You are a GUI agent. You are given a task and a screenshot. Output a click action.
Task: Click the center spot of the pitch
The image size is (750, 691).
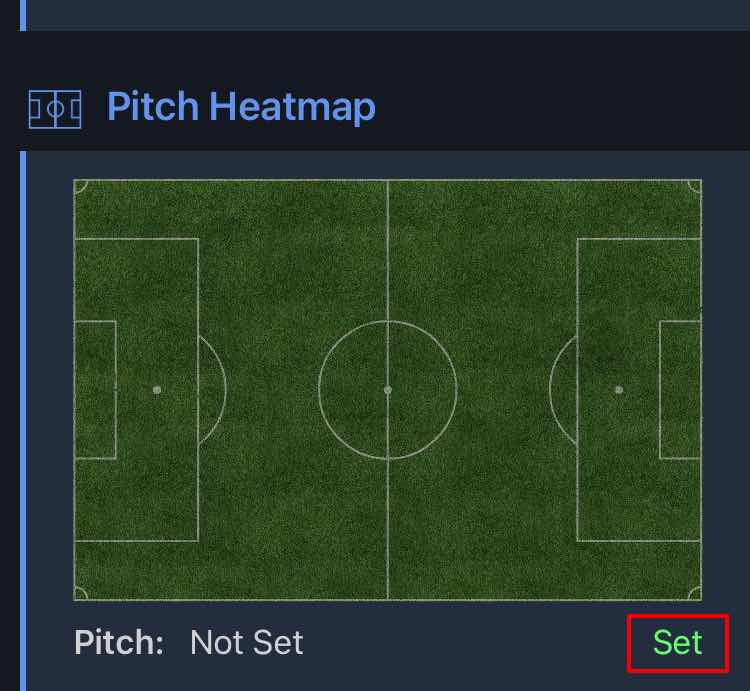(x=388, y=389)
